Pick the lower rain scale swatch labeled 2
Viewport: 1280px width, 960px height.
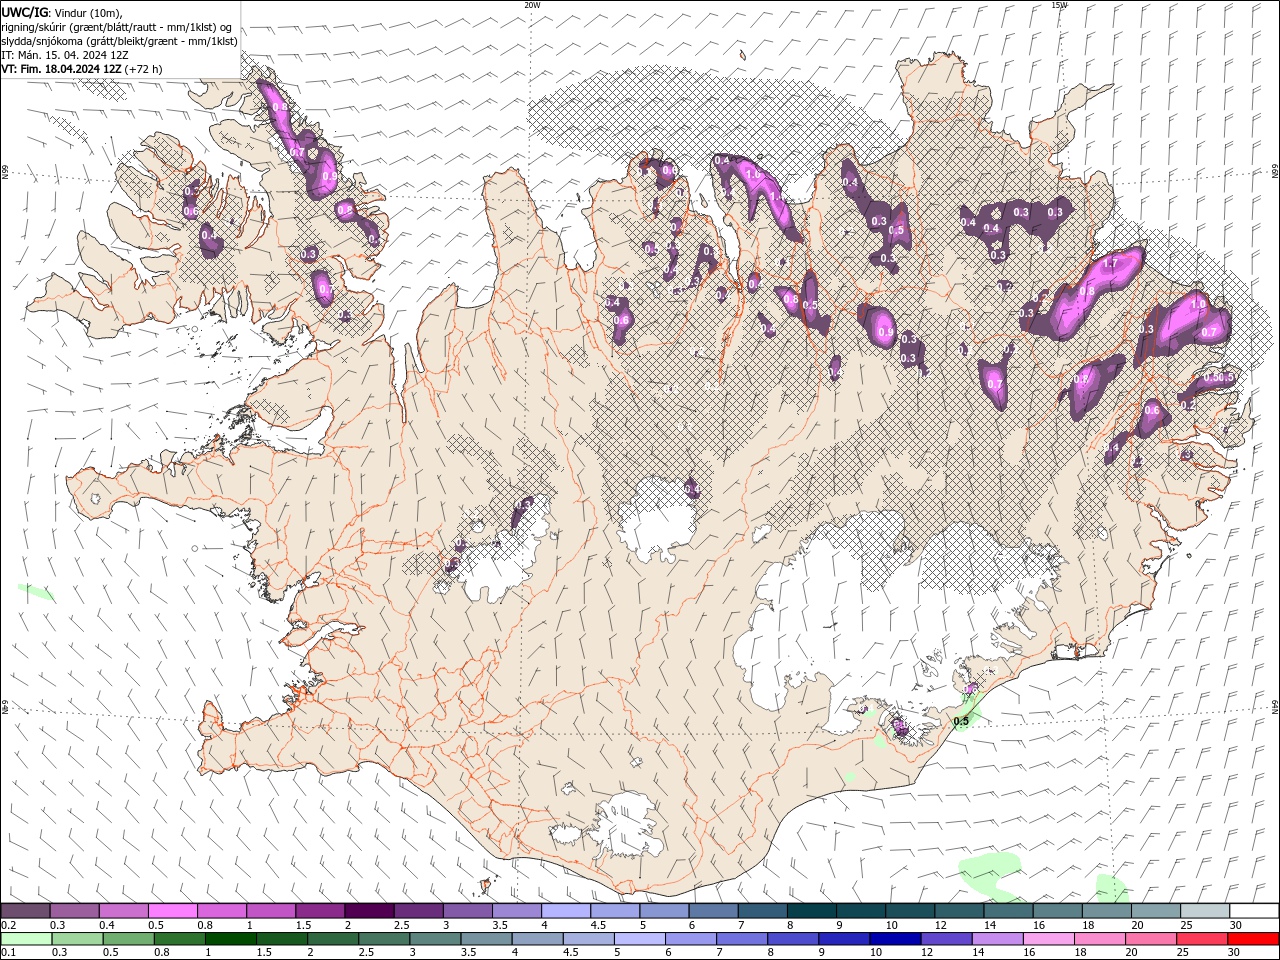point(333,939)
